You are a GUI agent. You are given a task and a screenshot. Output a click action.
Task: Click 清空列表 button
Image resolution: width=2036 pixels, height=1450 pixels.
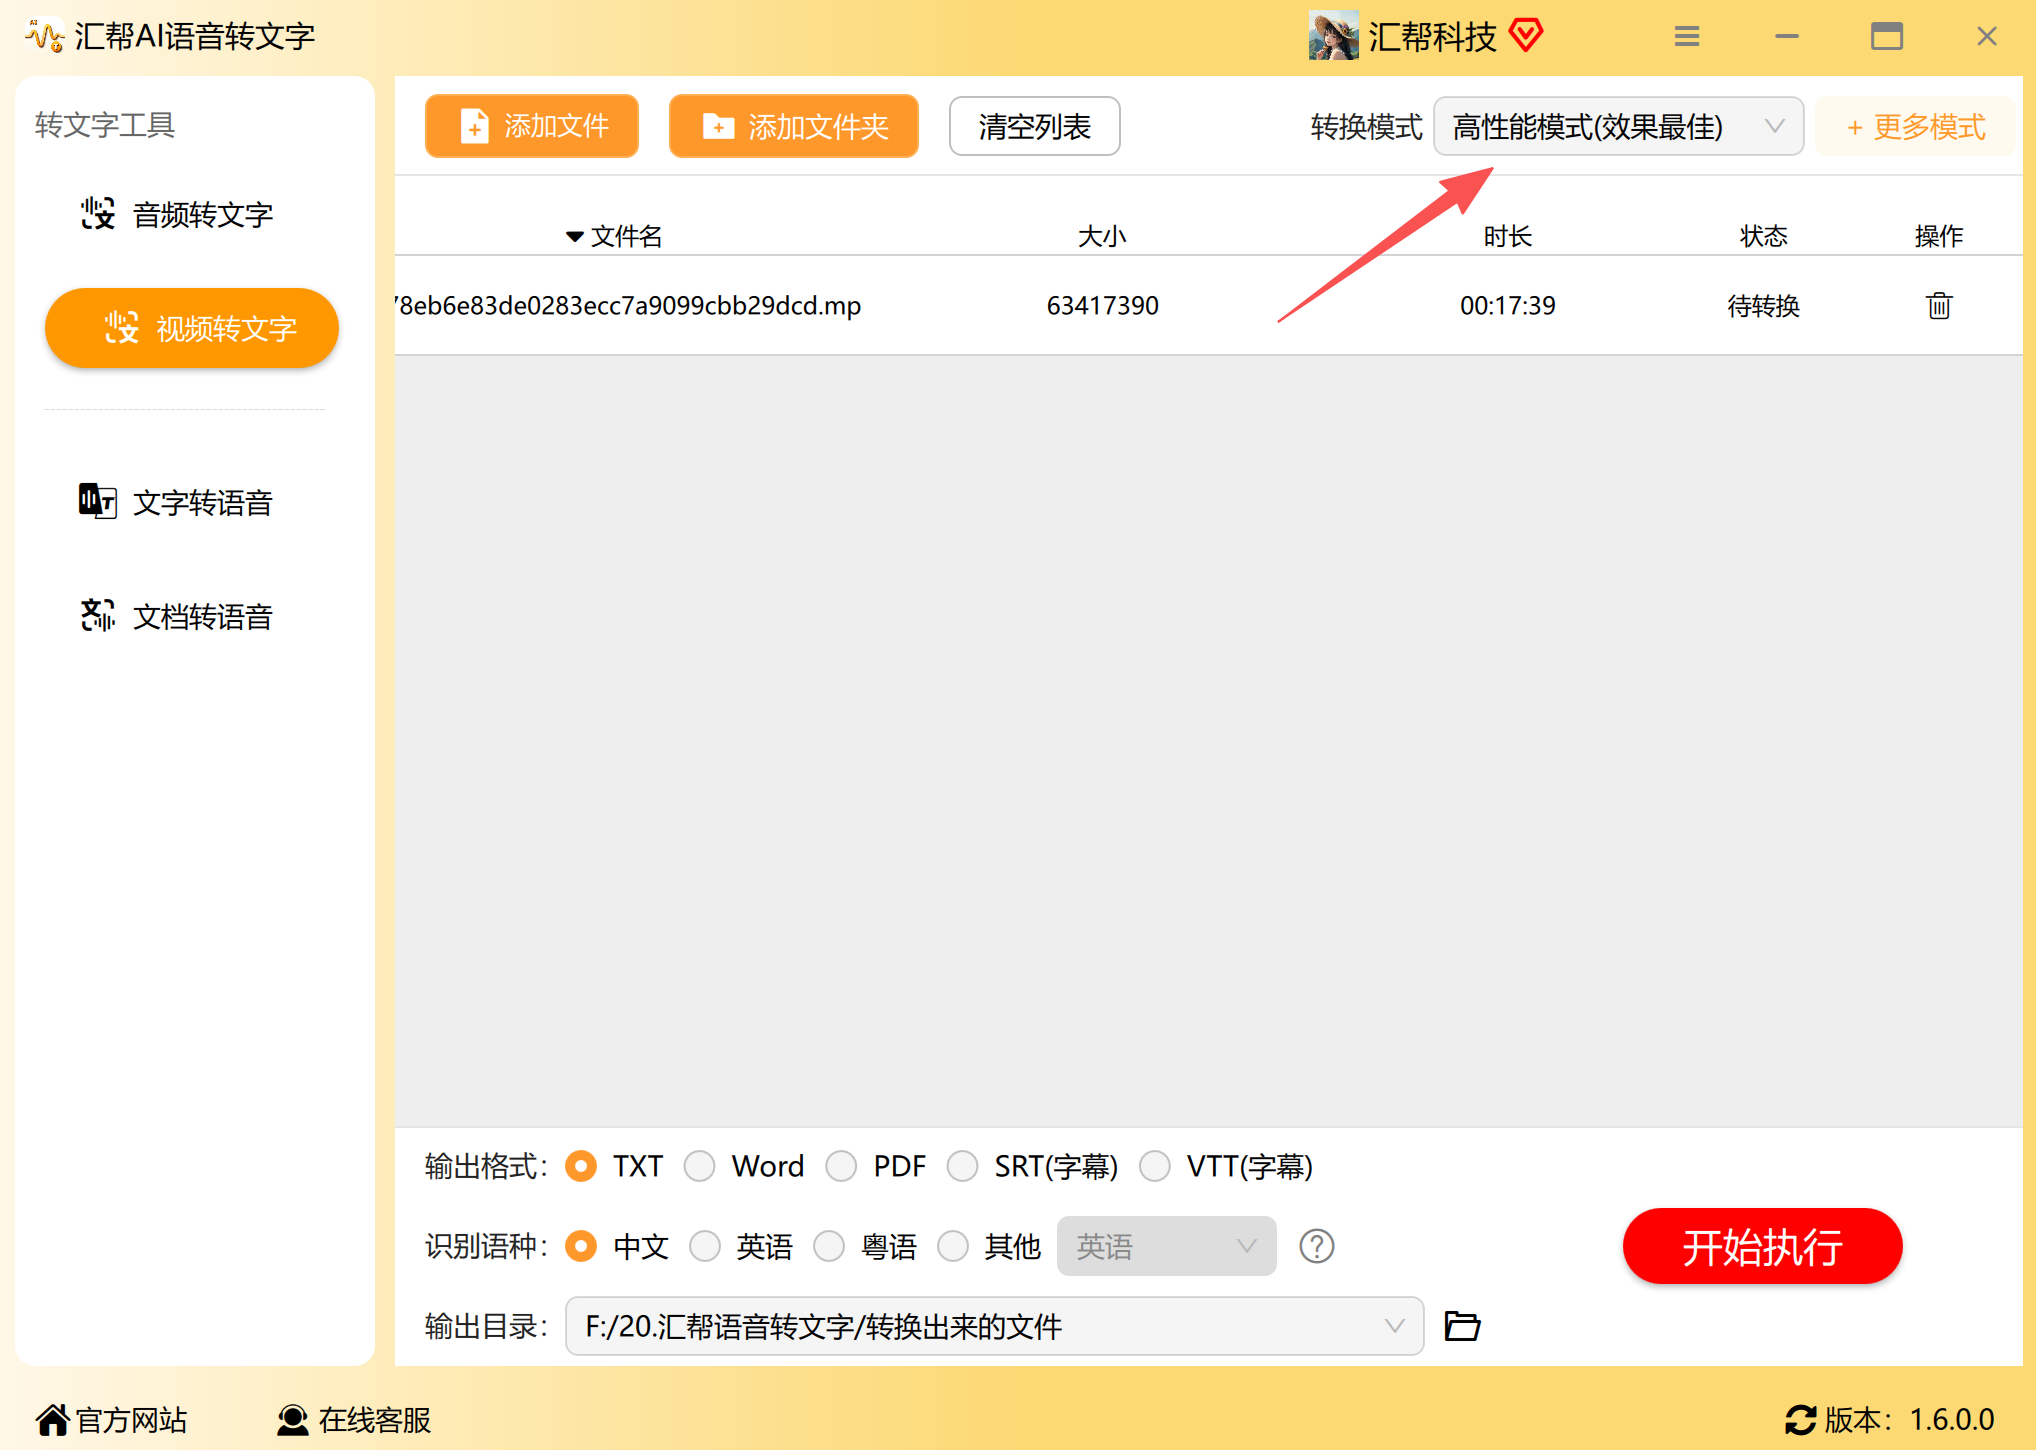(x=1034, y=126)
